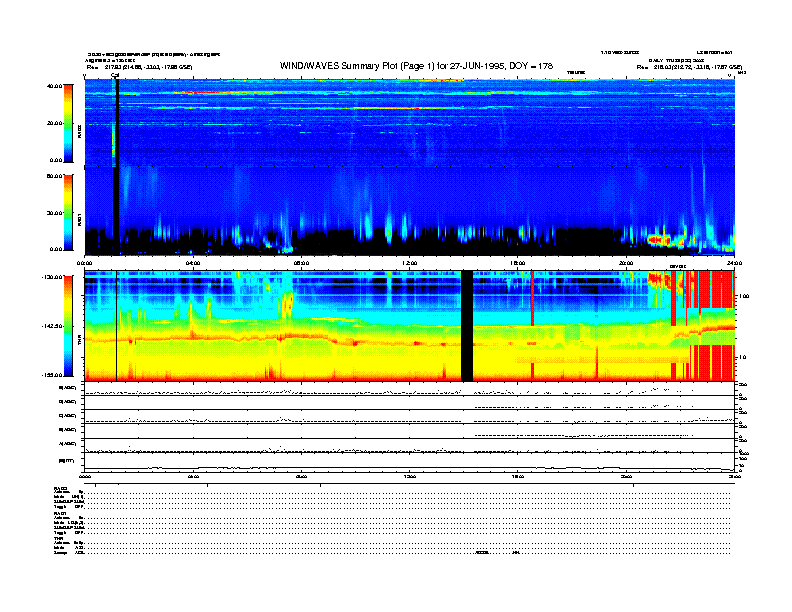792x612 pixels.
Task: Click the RAD1 panel color scale bar
Action: point(68,212)
